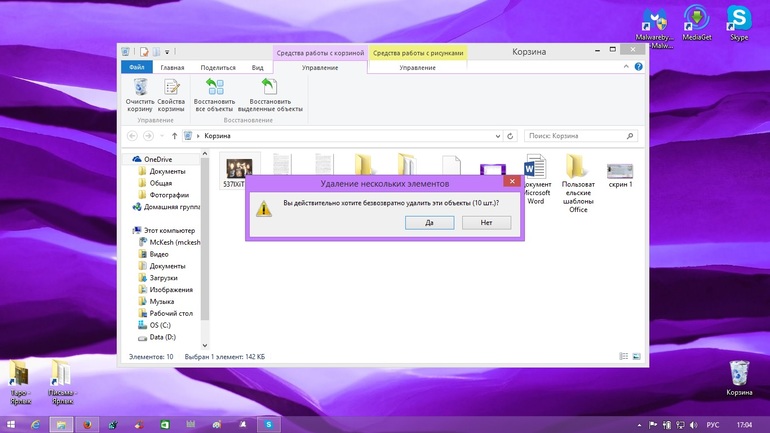Switch to large thumbnails view in status bar

point(636,356)
